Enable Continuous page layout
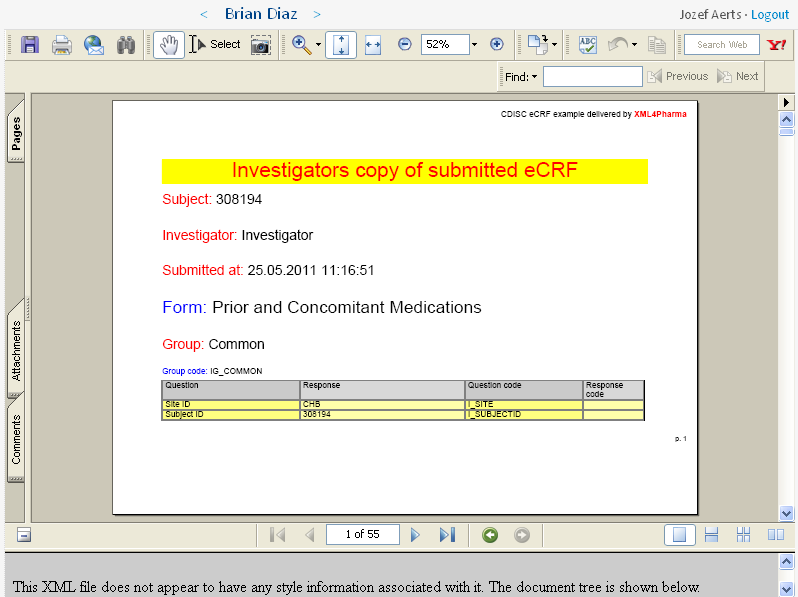The height and width of the screenshot is (597, 798). (x=712, y=535)
